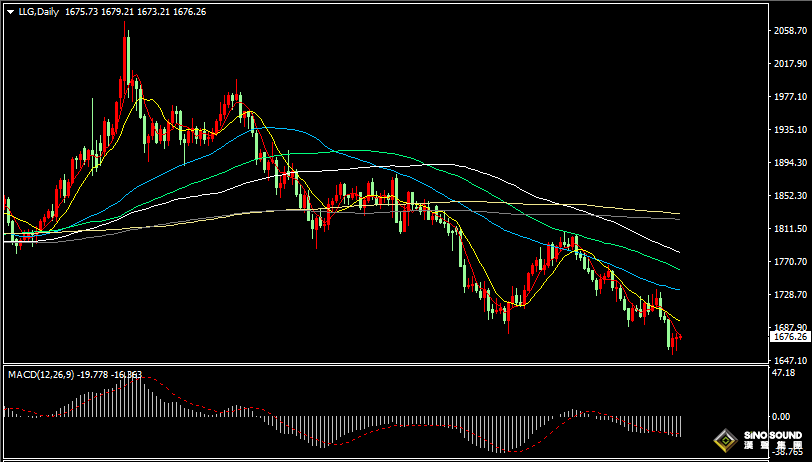Click the tallest MACD histogram bar
The width and height of the screenshot is (812, 462).
124,397
